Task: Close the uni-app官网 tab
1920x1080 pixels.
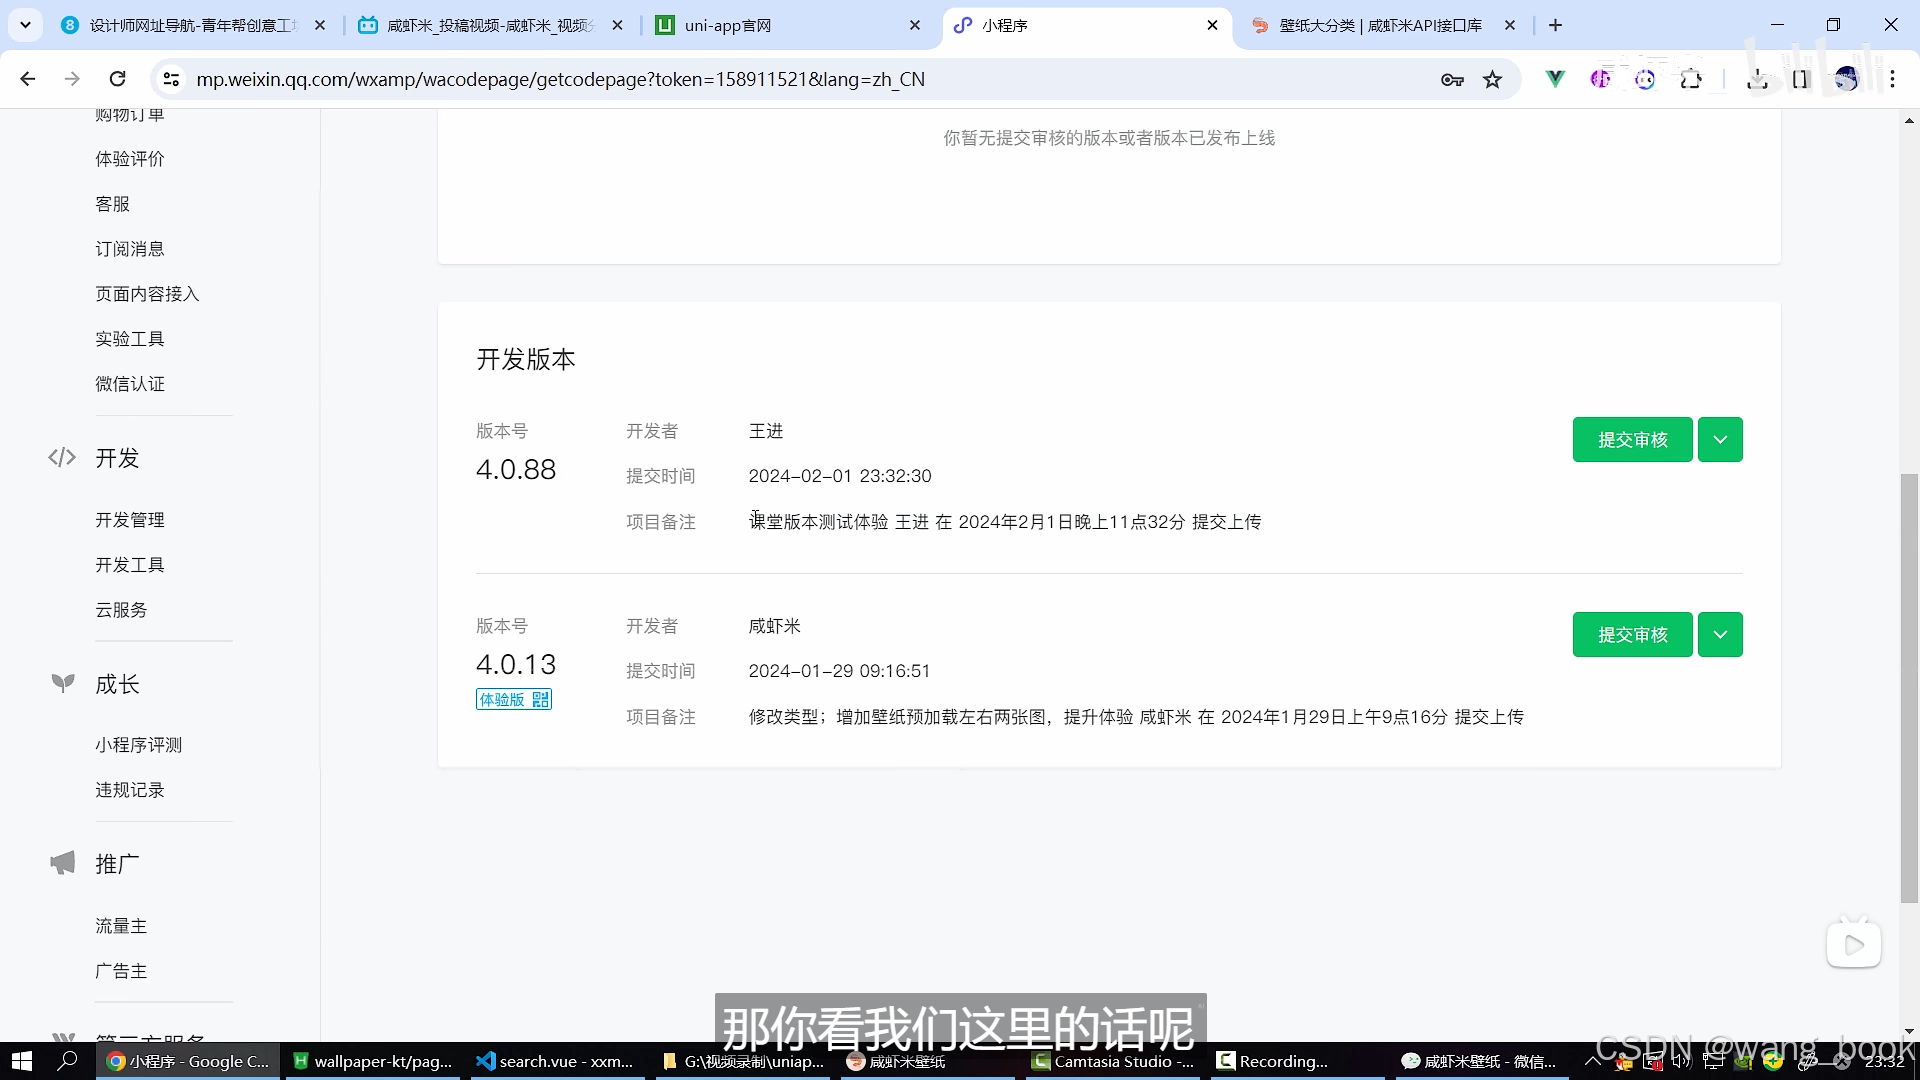Action: pyautogui.click(x=915, y=25)
